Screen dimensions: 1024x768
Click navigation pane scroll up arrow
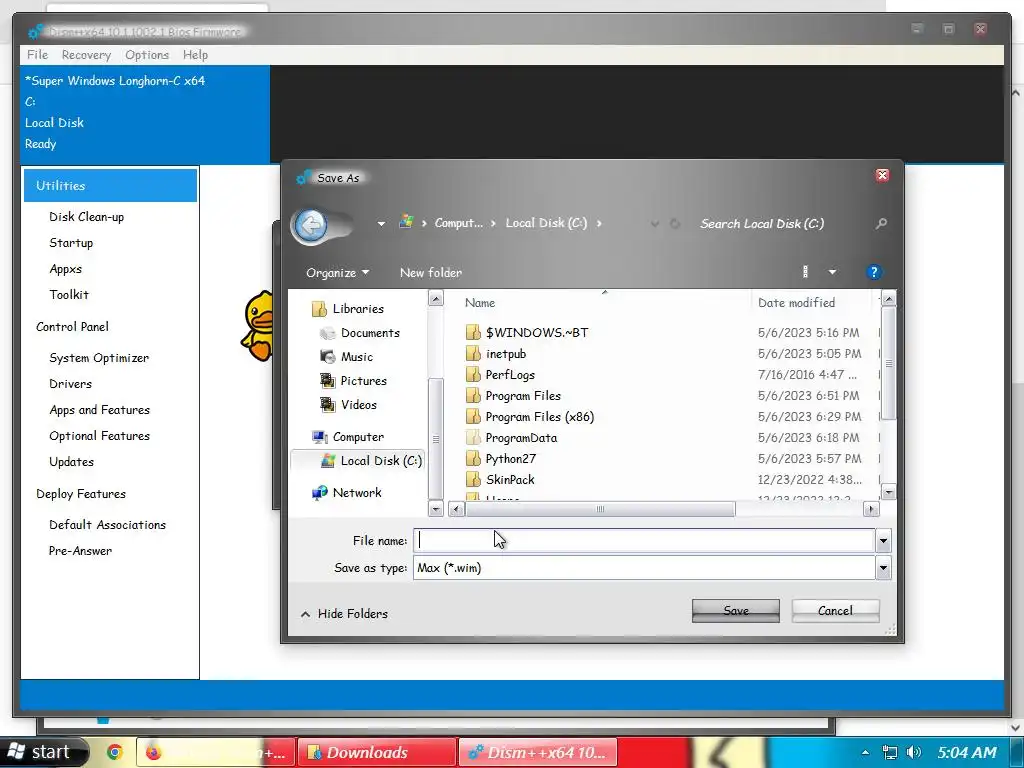(436, 299)
